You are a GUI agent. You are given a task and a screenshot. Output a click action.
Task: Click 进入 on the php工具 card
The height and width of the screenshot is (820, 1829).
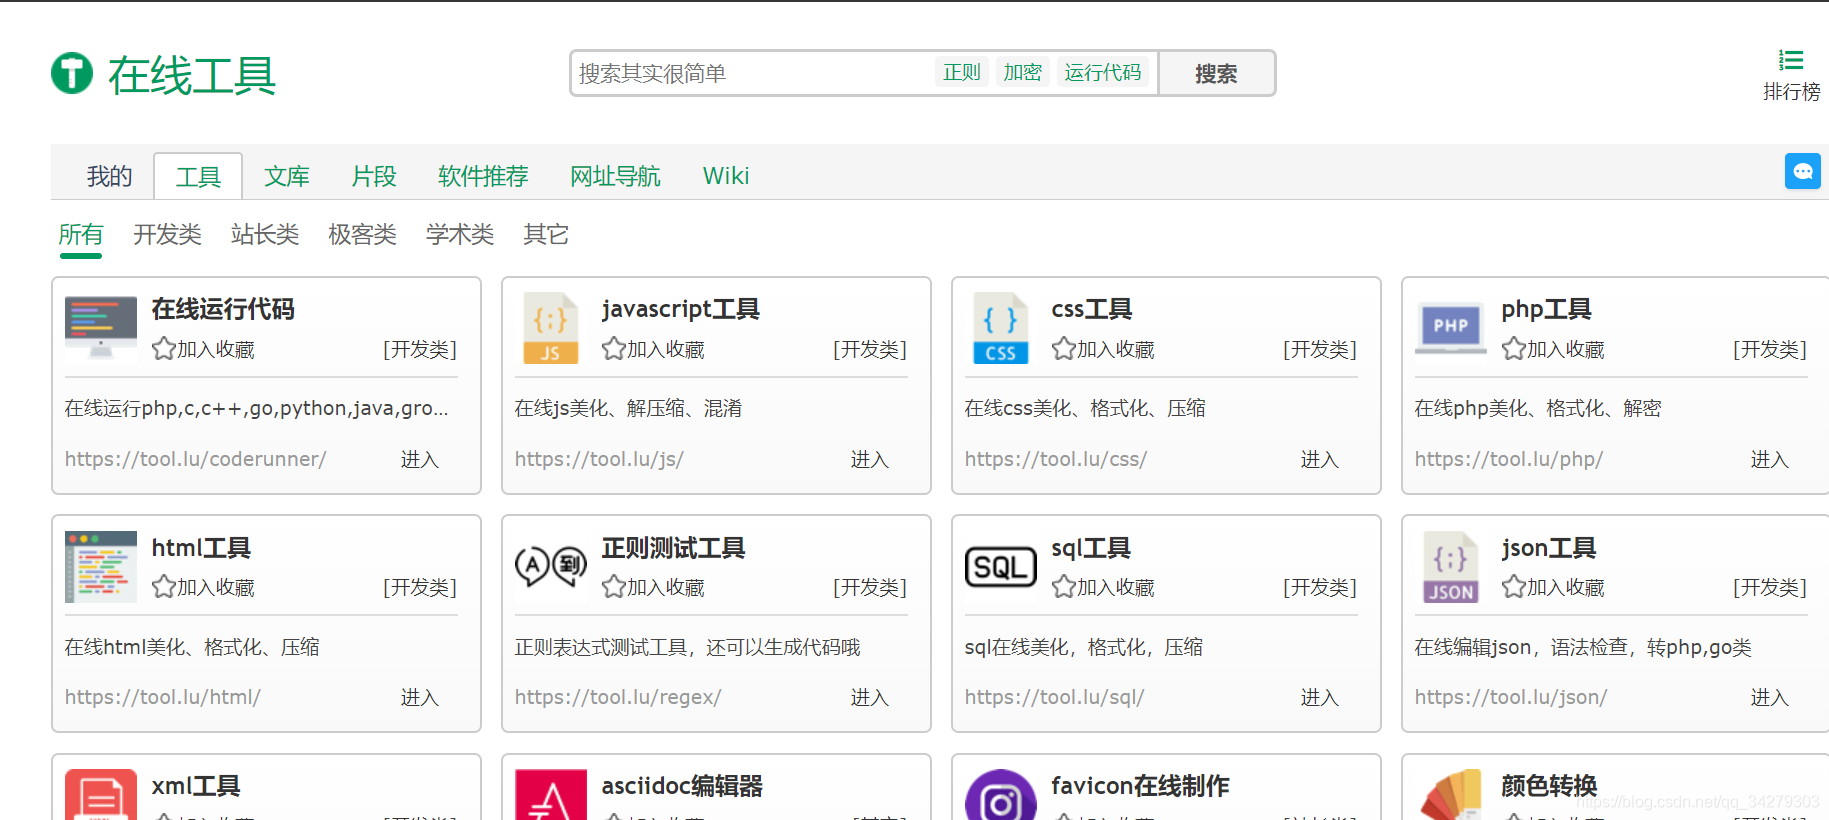1770,459
